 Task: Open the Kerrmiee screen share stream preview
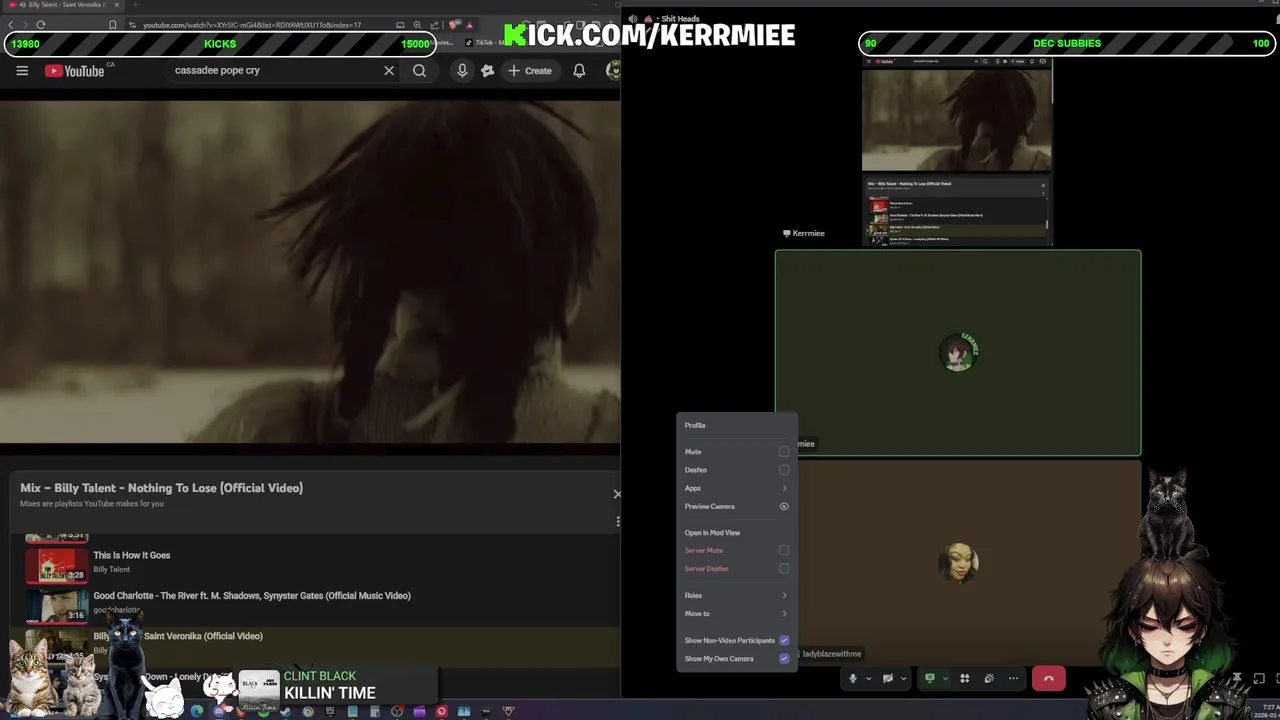tap(957, 151)
